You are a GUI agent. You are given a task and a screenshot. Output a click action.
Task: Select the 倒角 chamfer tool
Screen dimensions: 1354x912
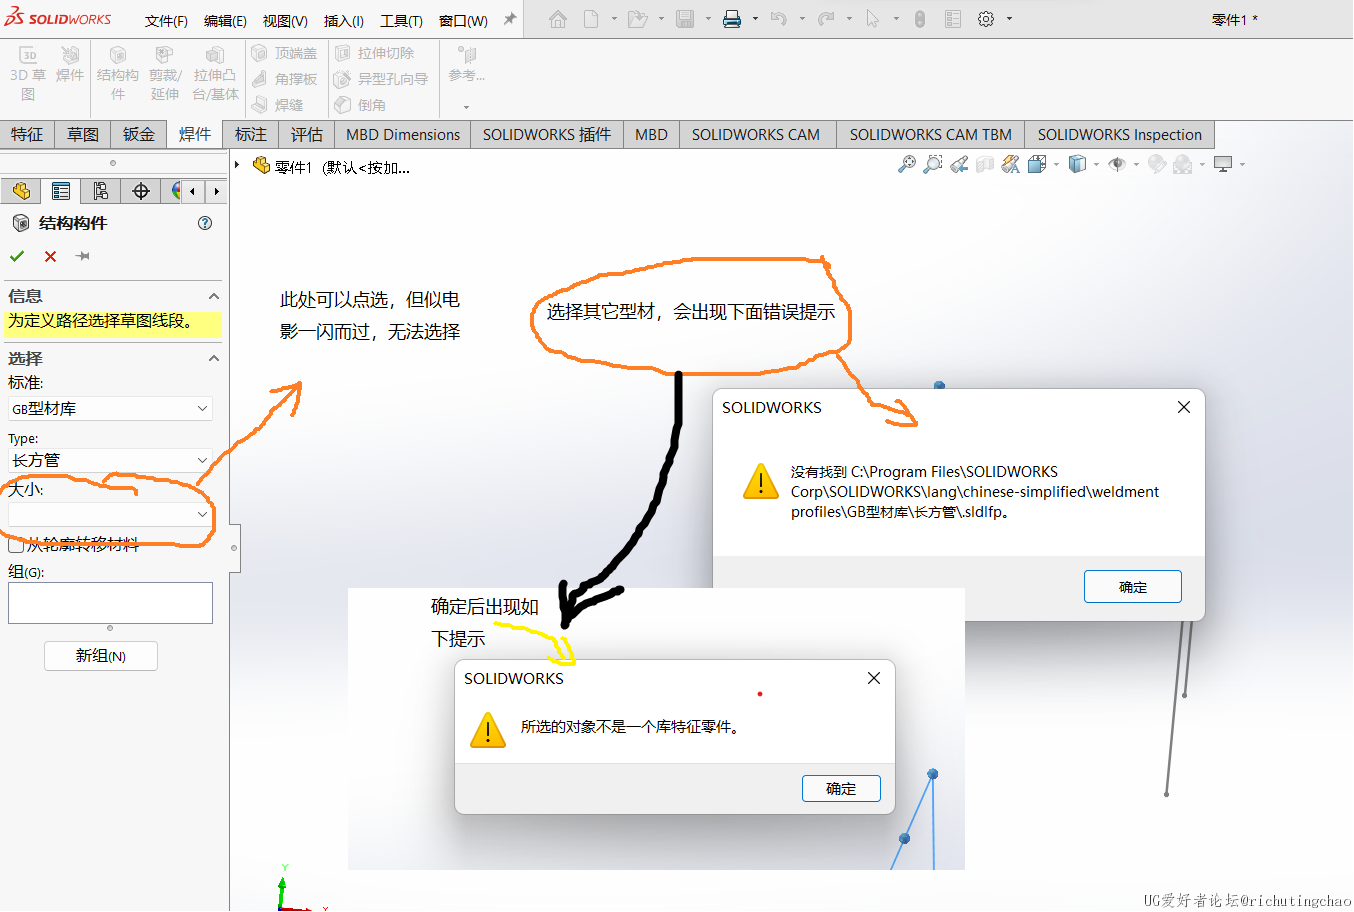tap(361, 105)
